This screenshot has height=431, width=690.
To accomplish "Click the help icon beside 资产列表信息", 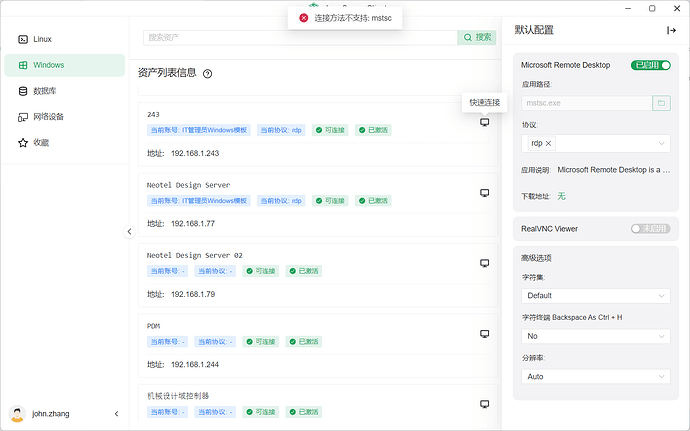I will [x=207, y=74].
